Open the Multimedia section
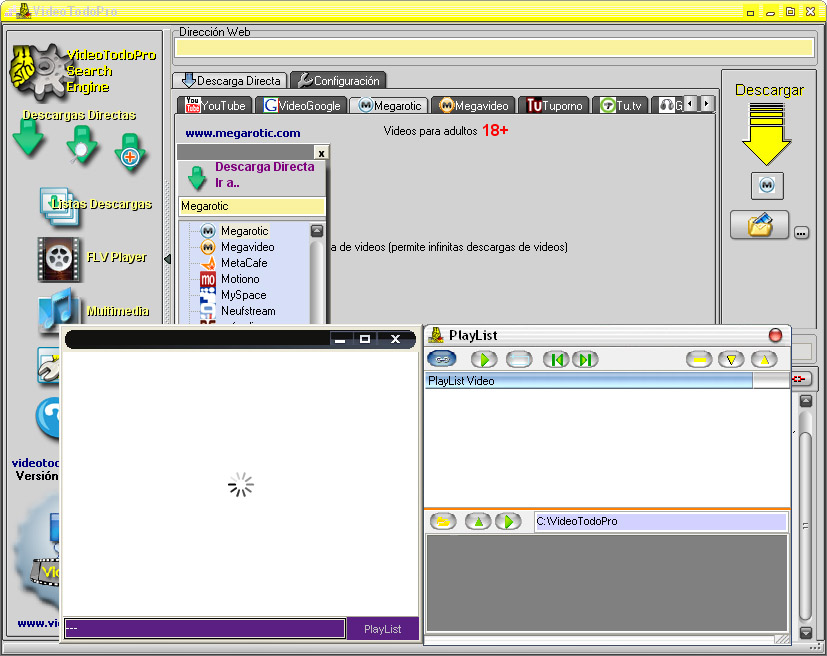Image resolution: width=827 pixels, height=656 pixels. pos(94,310)
